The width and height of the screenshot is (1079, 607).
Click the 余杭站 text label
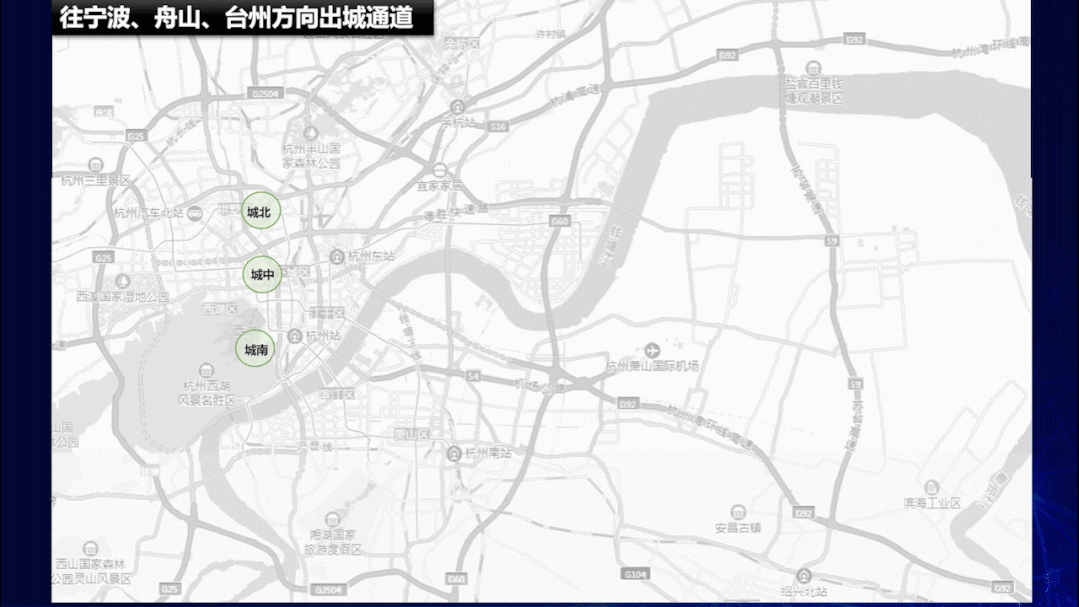click(458, 123)
